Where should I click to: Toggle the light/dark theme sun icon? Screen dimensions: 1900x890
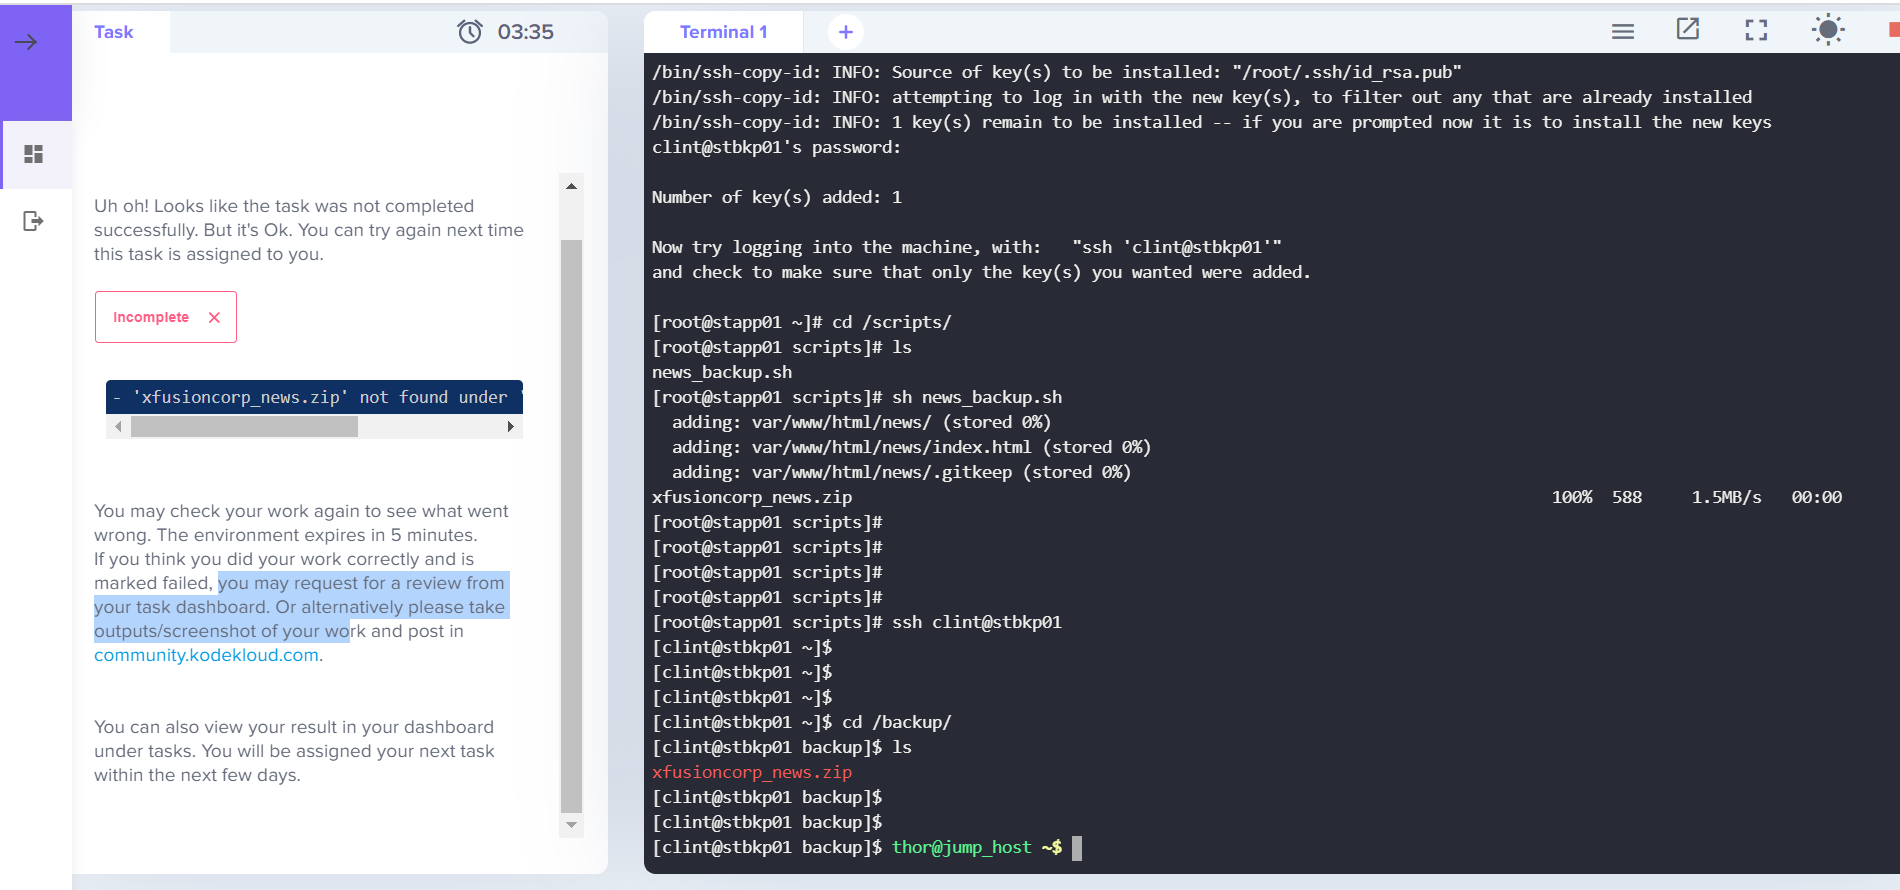[1828, 30]
